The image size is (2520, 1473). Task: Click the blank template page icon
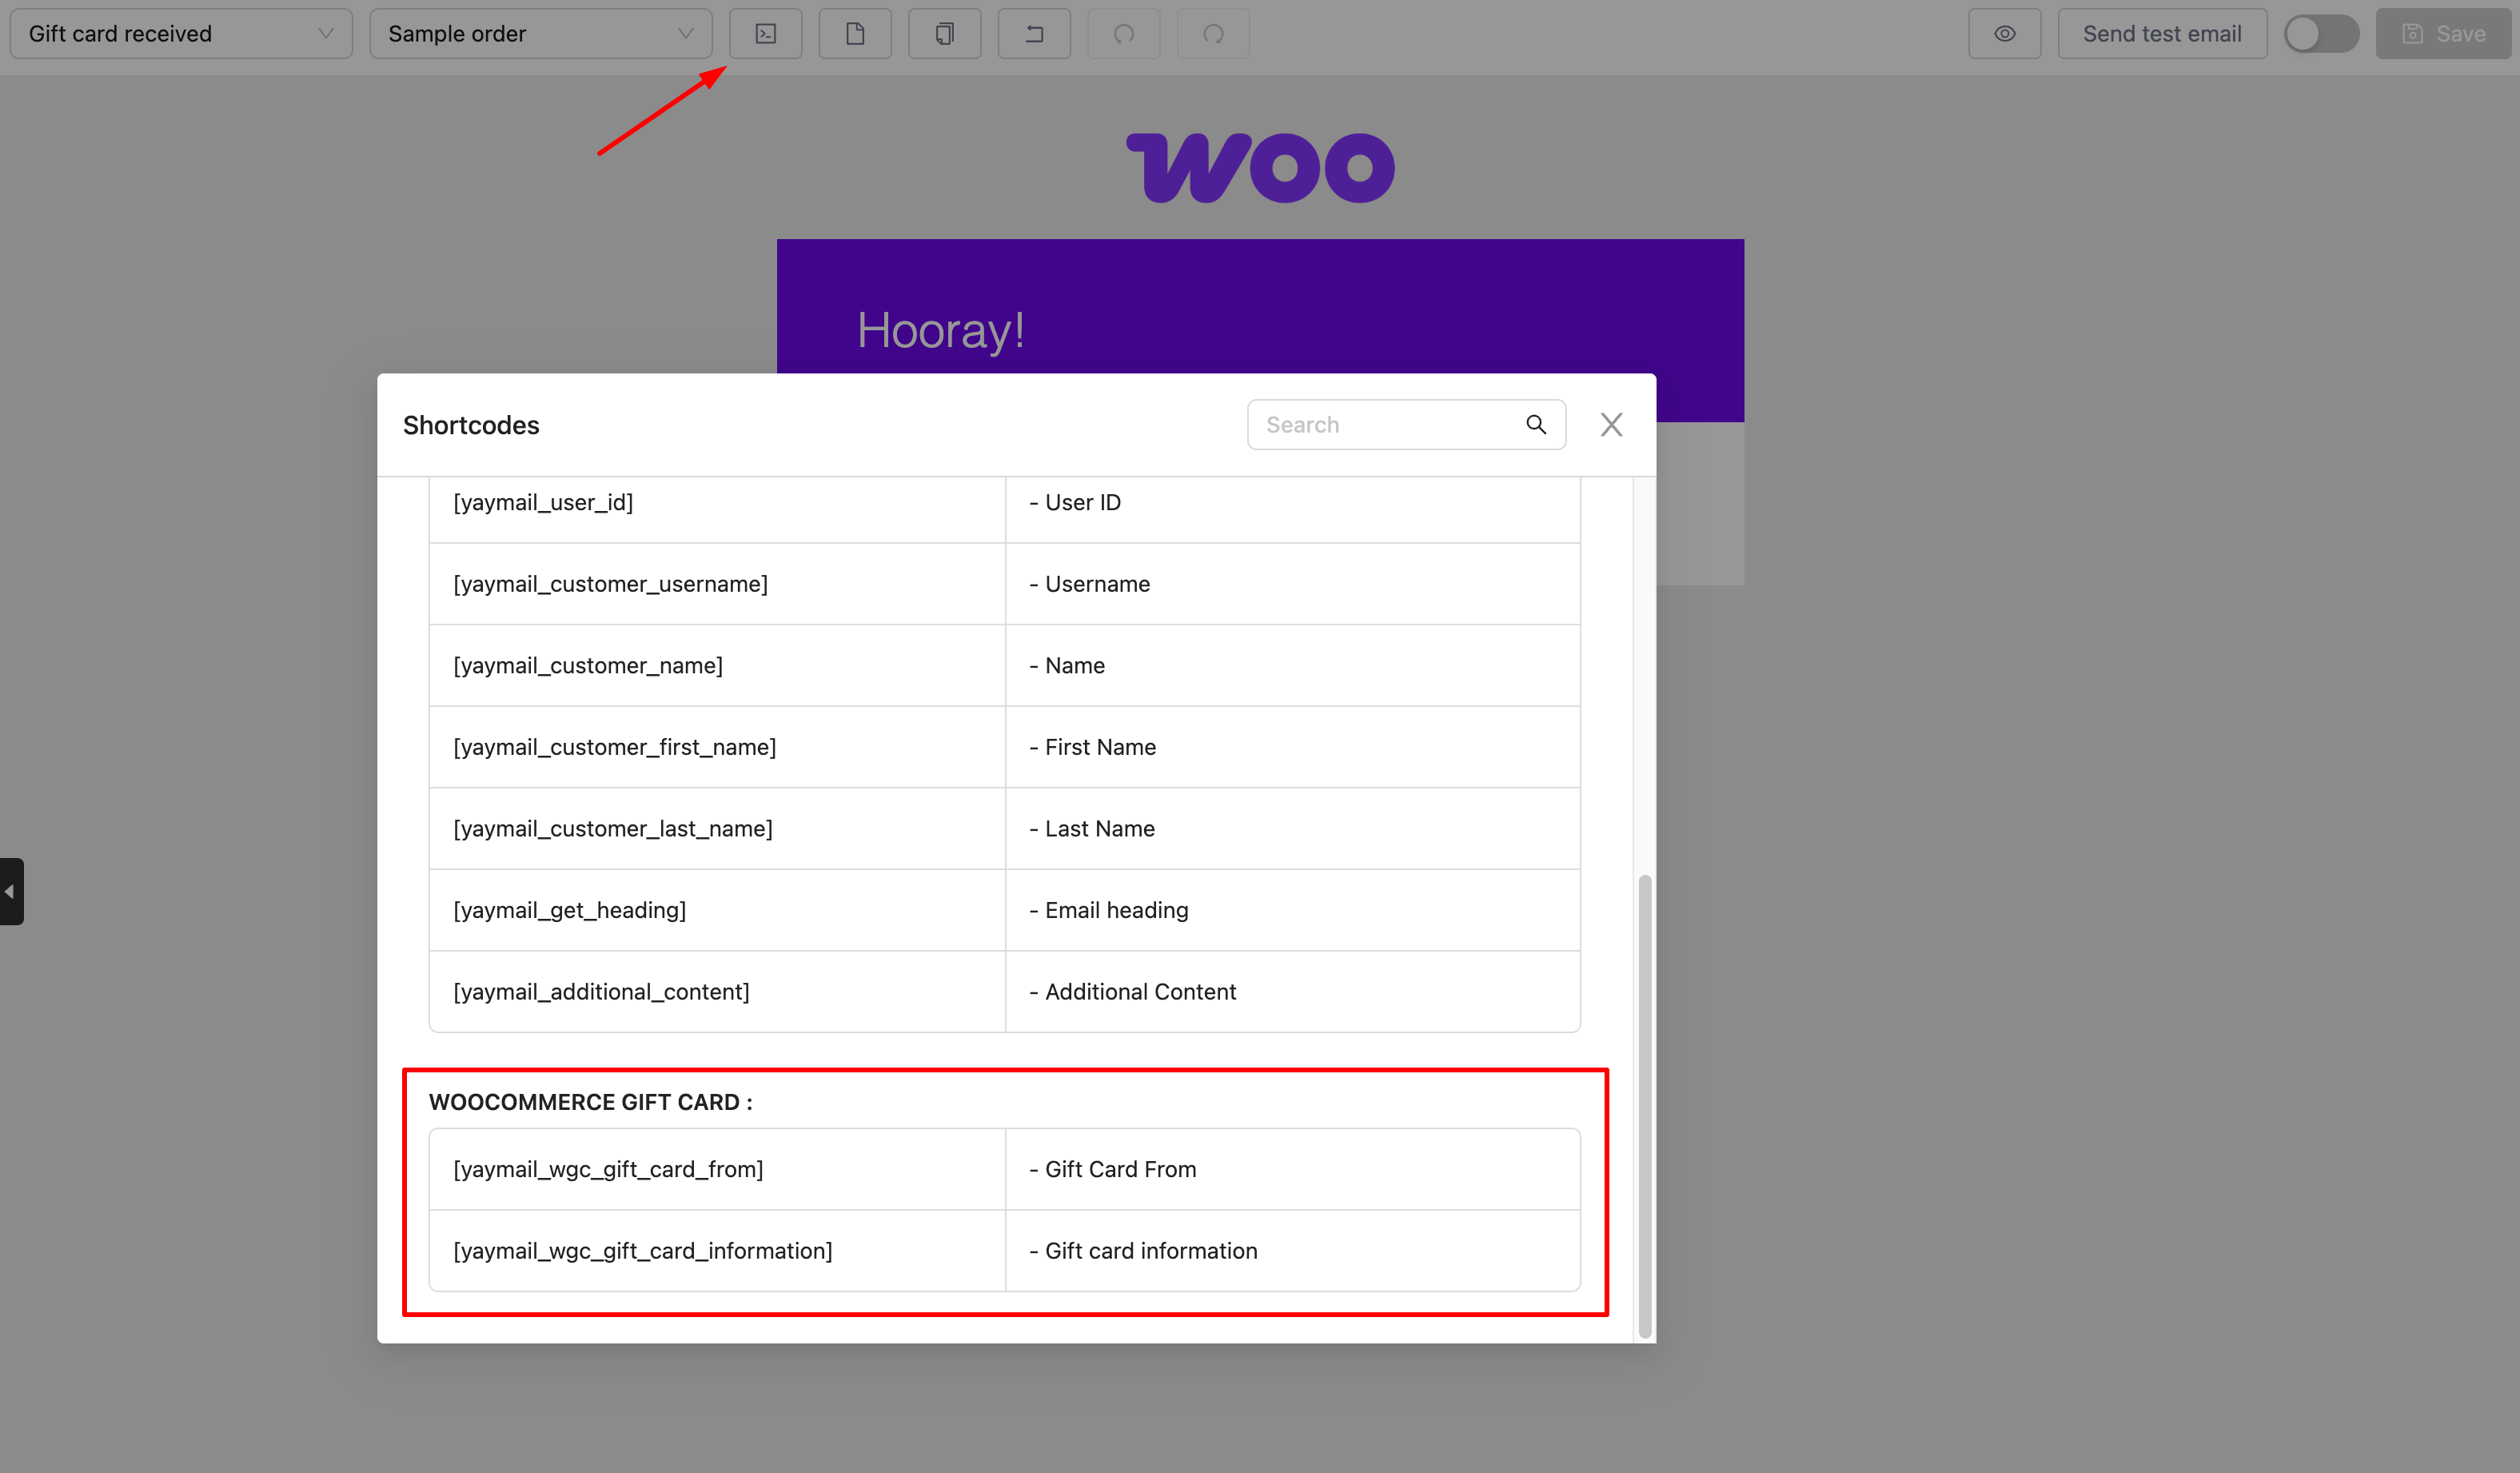click(x=855, y=34)
